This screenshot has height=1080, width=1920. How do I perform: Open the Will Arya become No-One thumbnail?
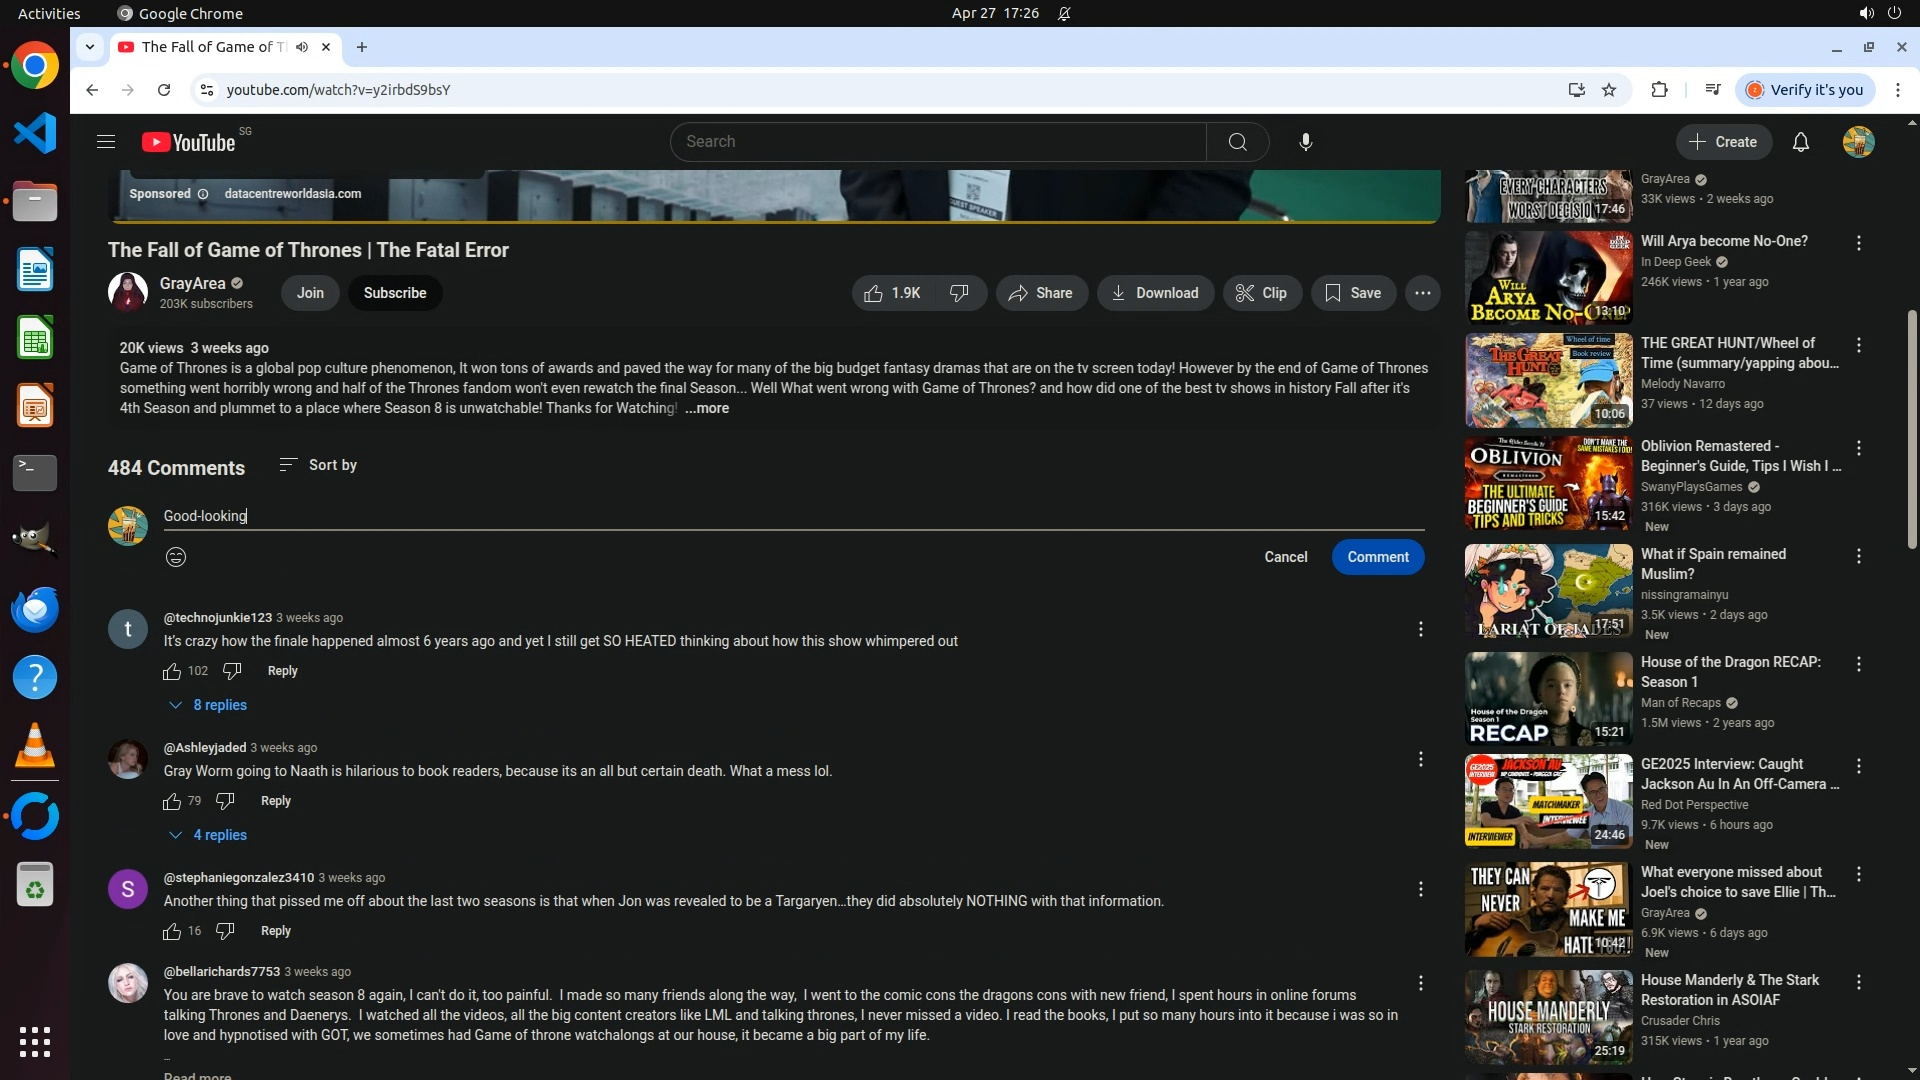[1548, 278]
